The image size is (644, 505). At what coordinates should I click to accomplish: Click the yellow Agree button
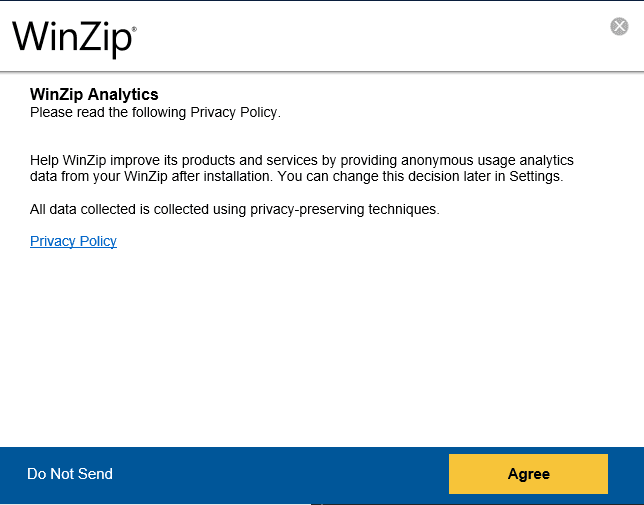tap(528, 474)
